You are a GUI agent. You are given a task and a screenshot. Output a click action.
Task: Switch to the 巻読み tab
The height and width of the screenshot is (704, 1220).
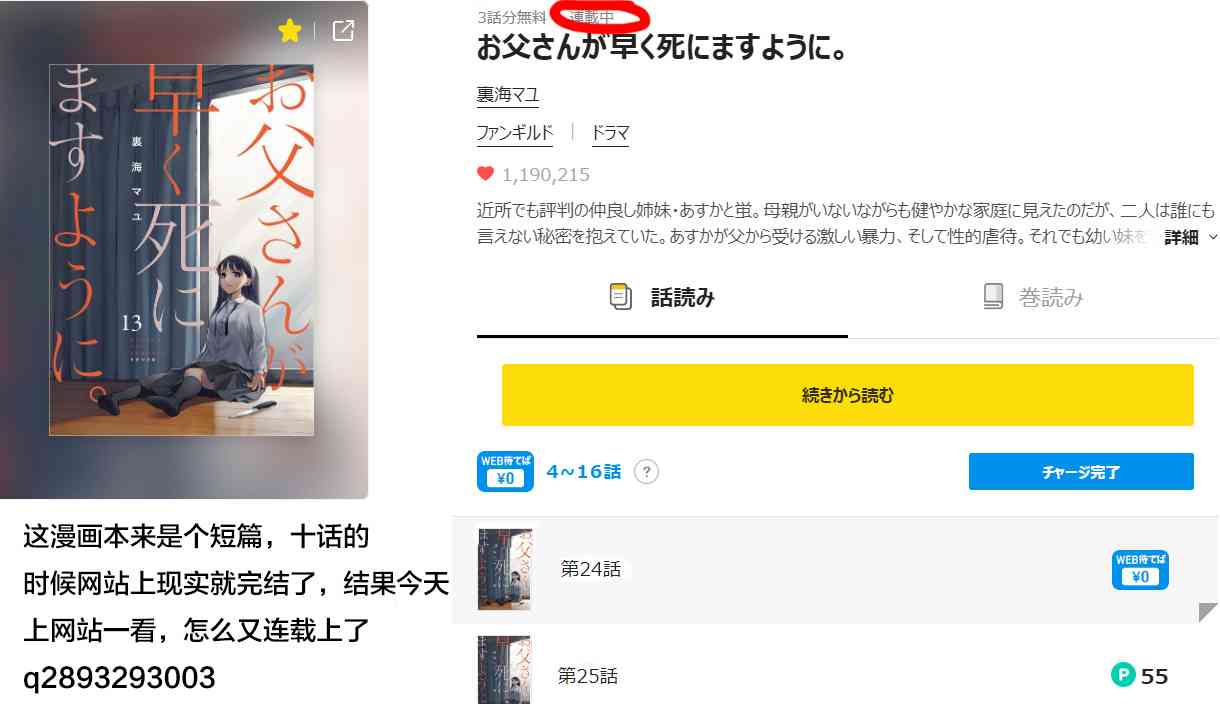point(1033,297)
